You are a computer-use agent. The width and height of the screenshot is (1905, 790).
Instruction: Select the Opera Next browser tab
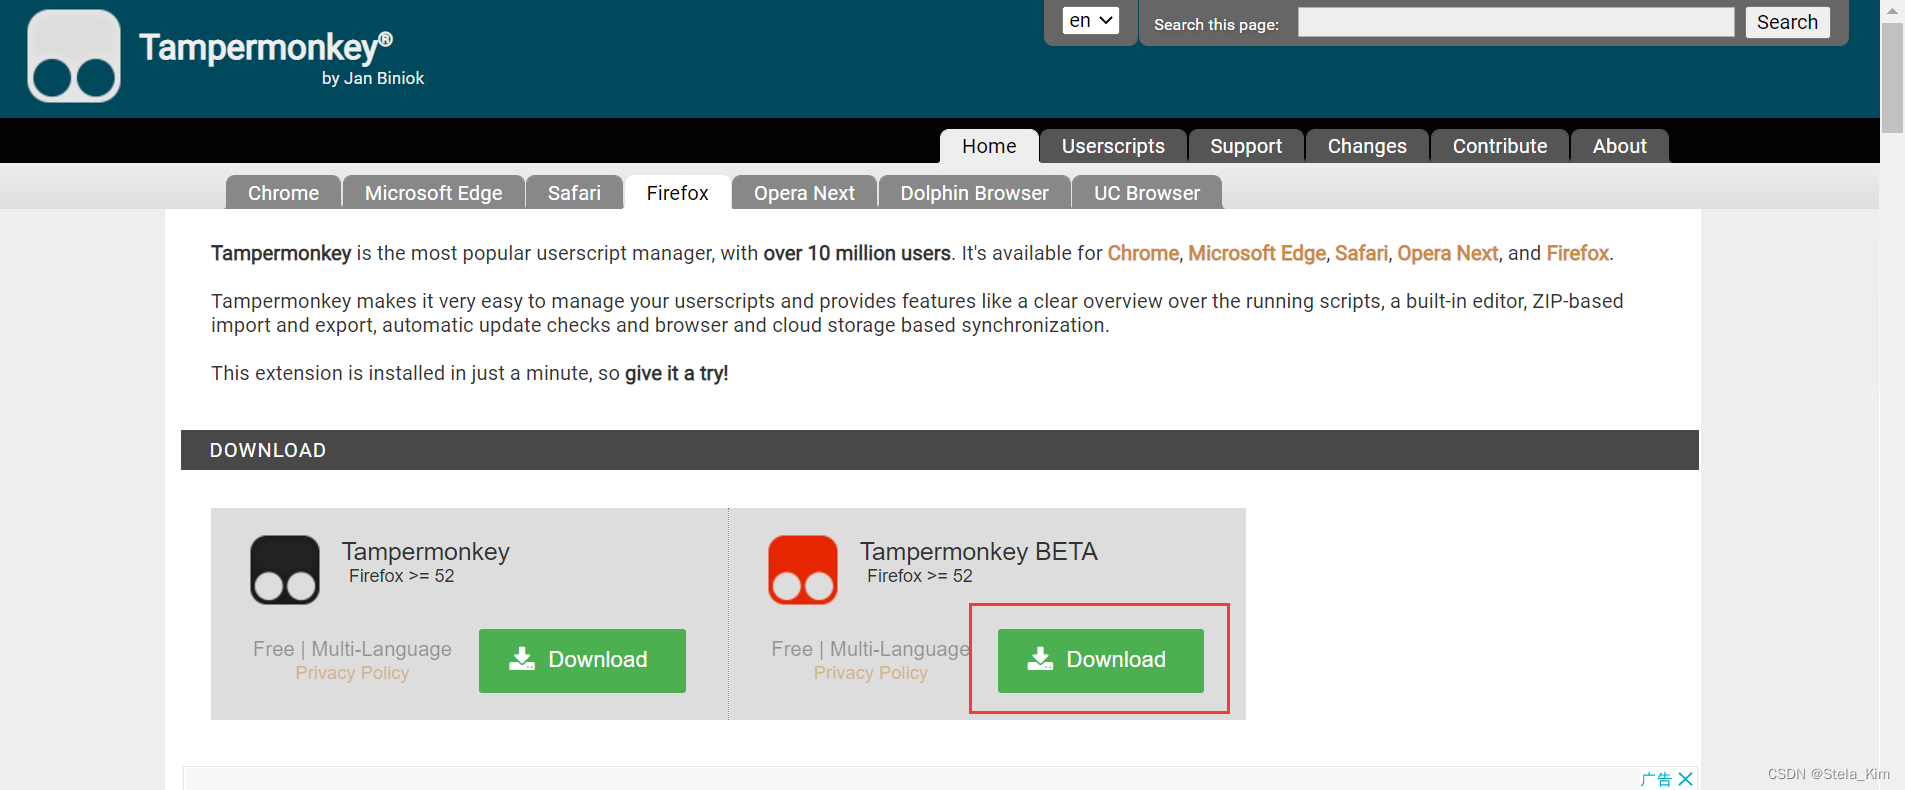[804, 193]
